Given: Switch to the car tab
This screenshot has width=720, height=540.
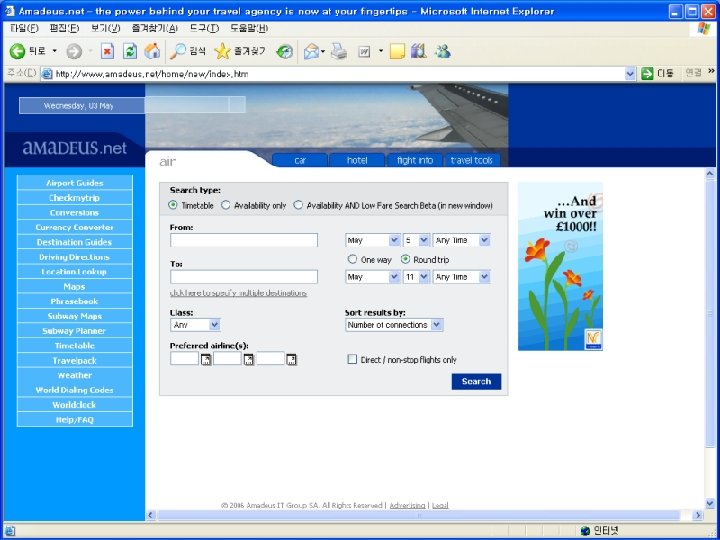Looking at the screenshot, I should point(300,160).
